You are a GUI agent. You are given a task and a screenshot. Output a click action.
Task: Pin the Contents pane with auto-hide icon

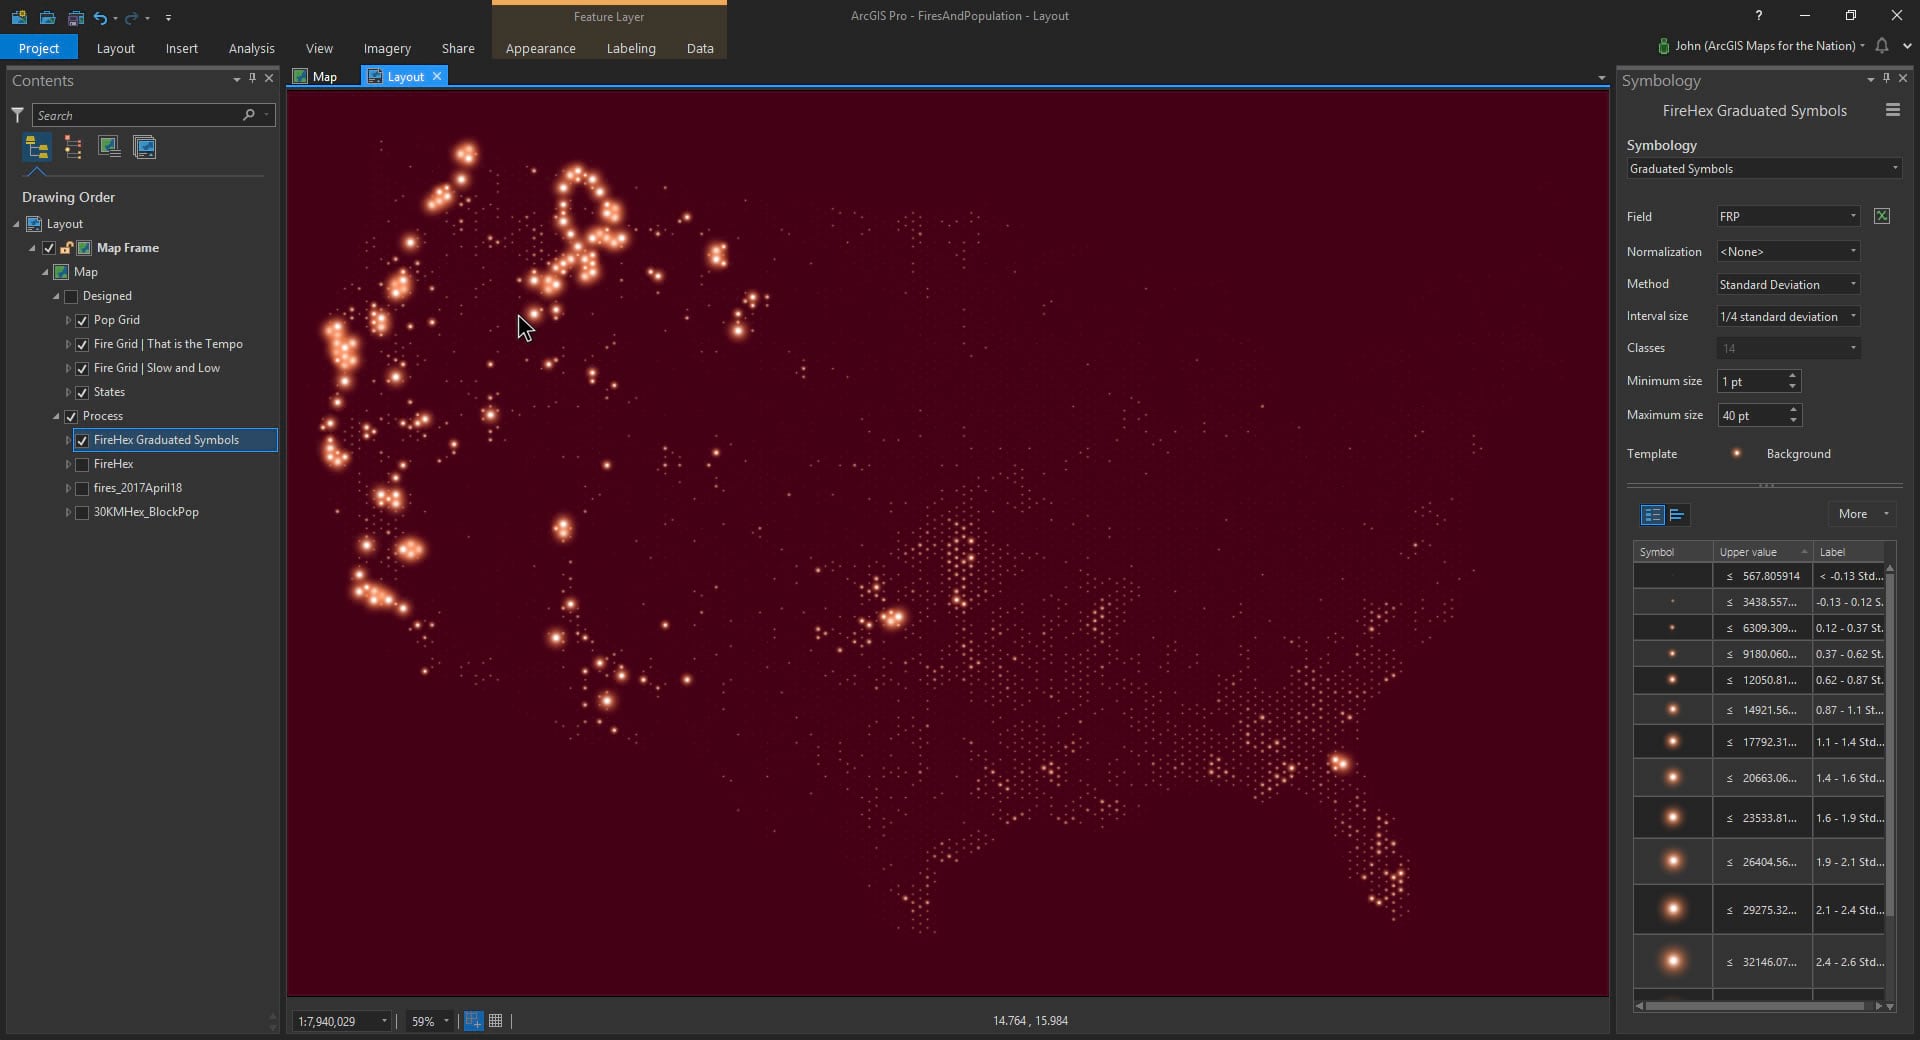252,78
